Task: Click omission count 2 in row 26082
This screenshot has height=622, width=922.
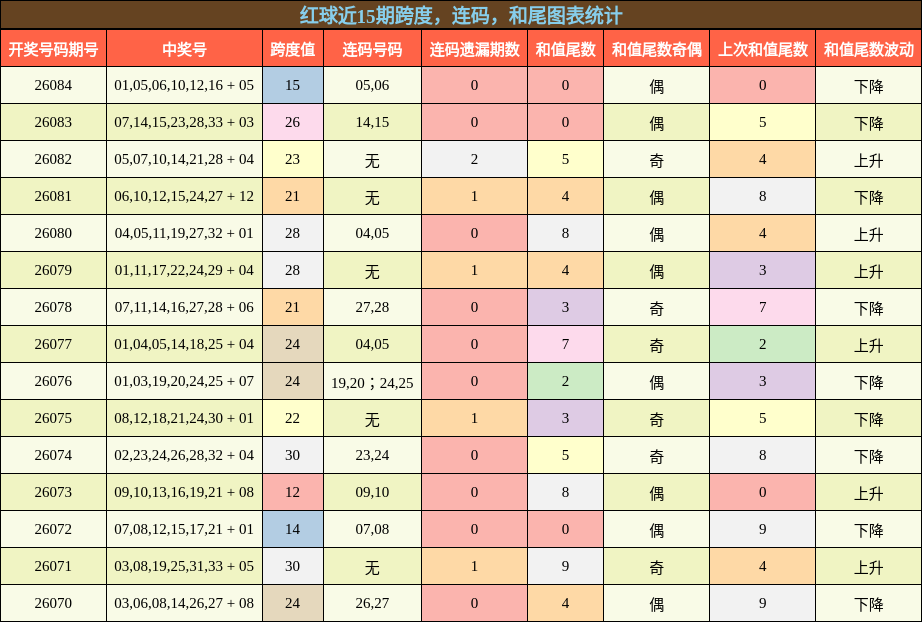Action: [x=475, y=159]
